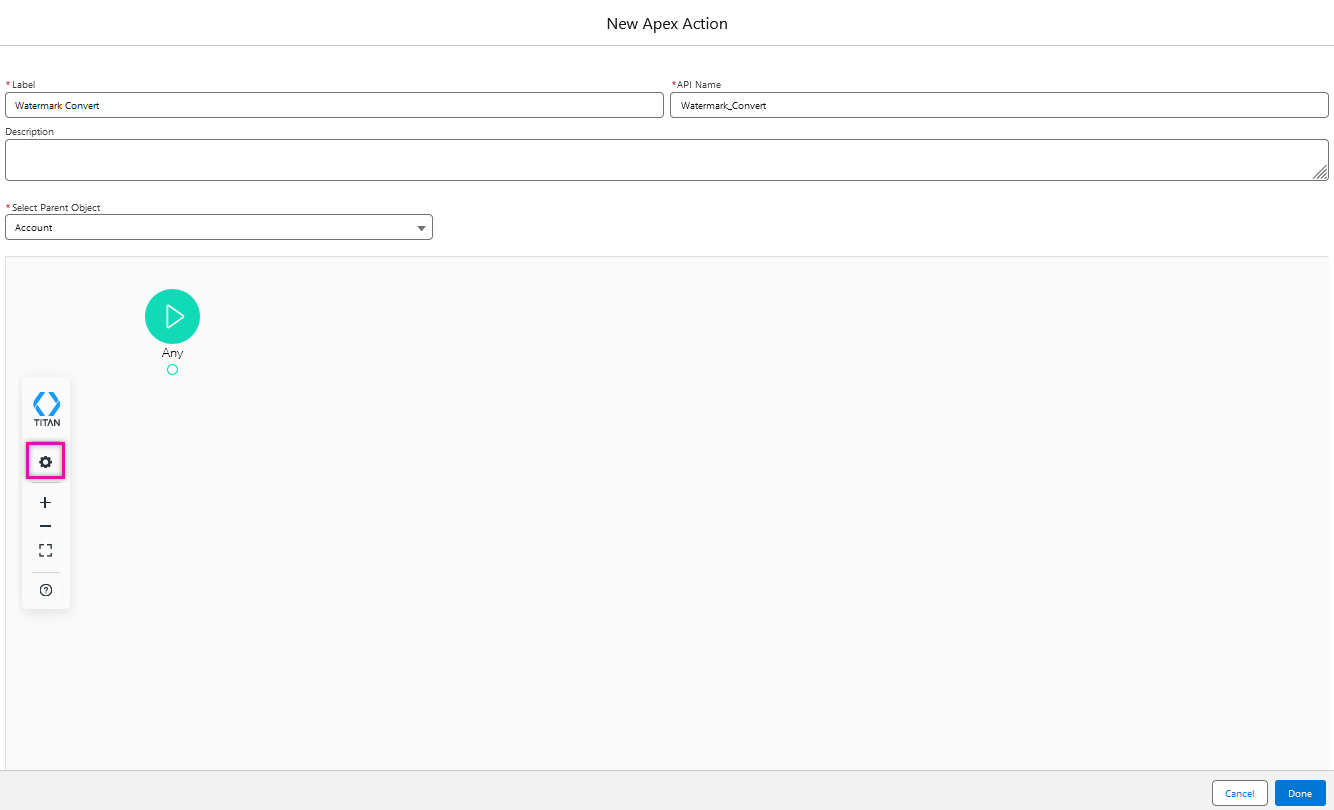
Task: Click the API Name input field
Action: (x=999, y=105)
